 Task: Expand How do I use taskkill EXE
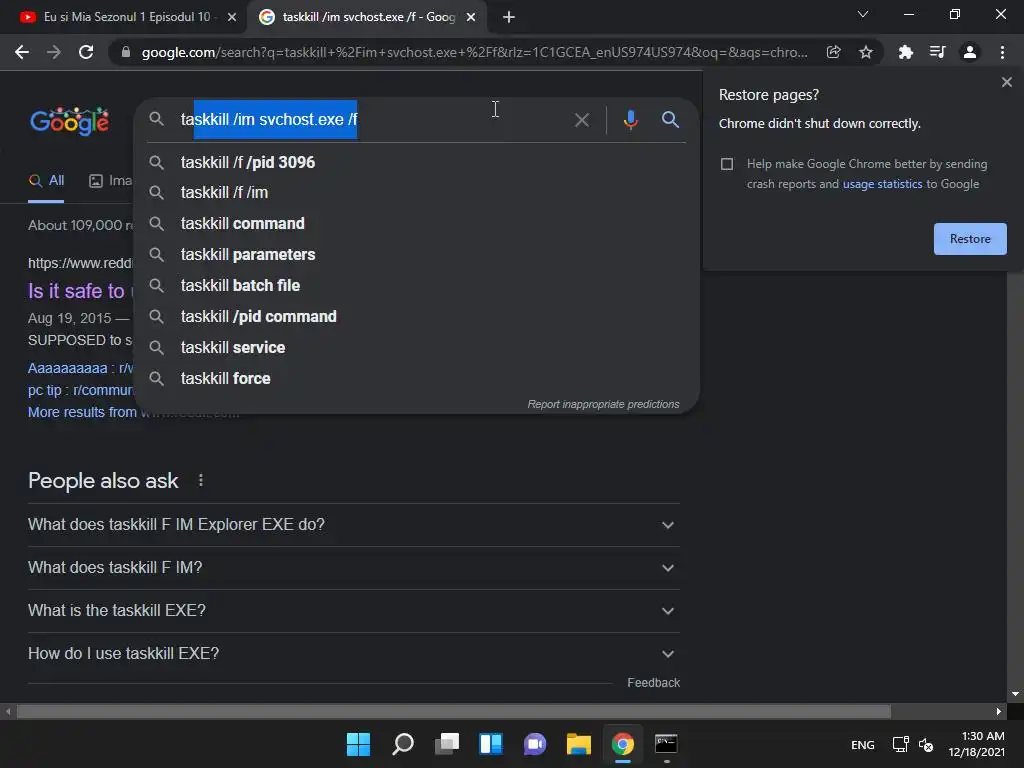[353, 654]
